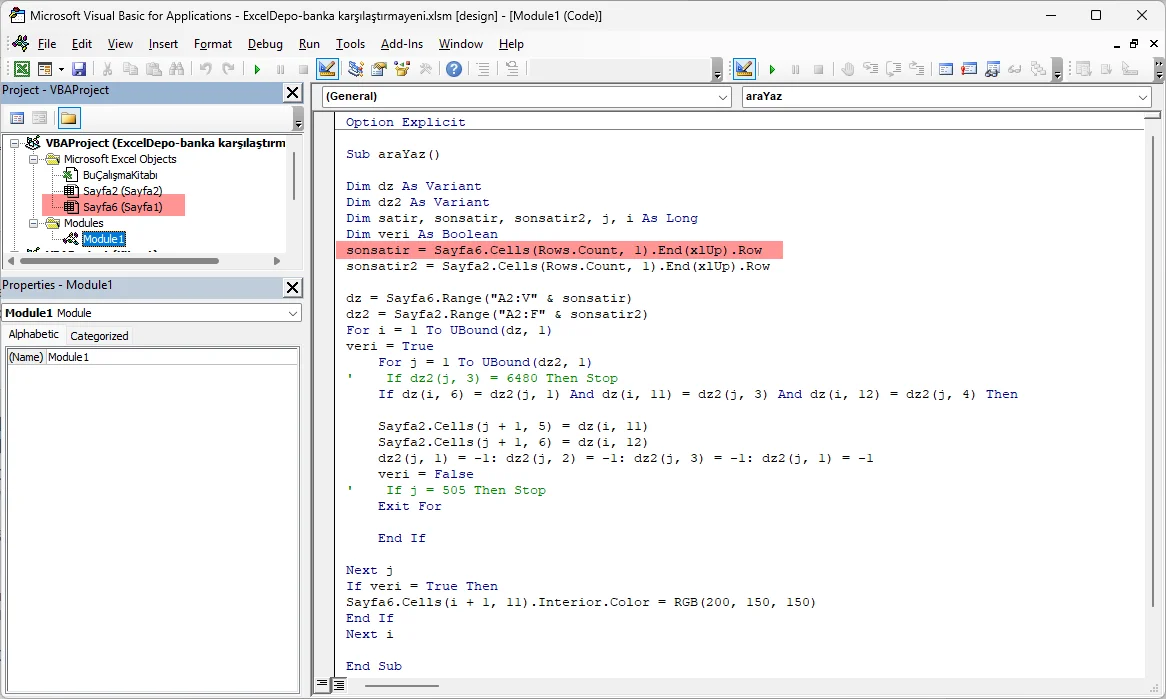The width and height of the screenshot is (1166, 699).
Task: Click the Redo arrow icon
Action: [x=229, y=69]
